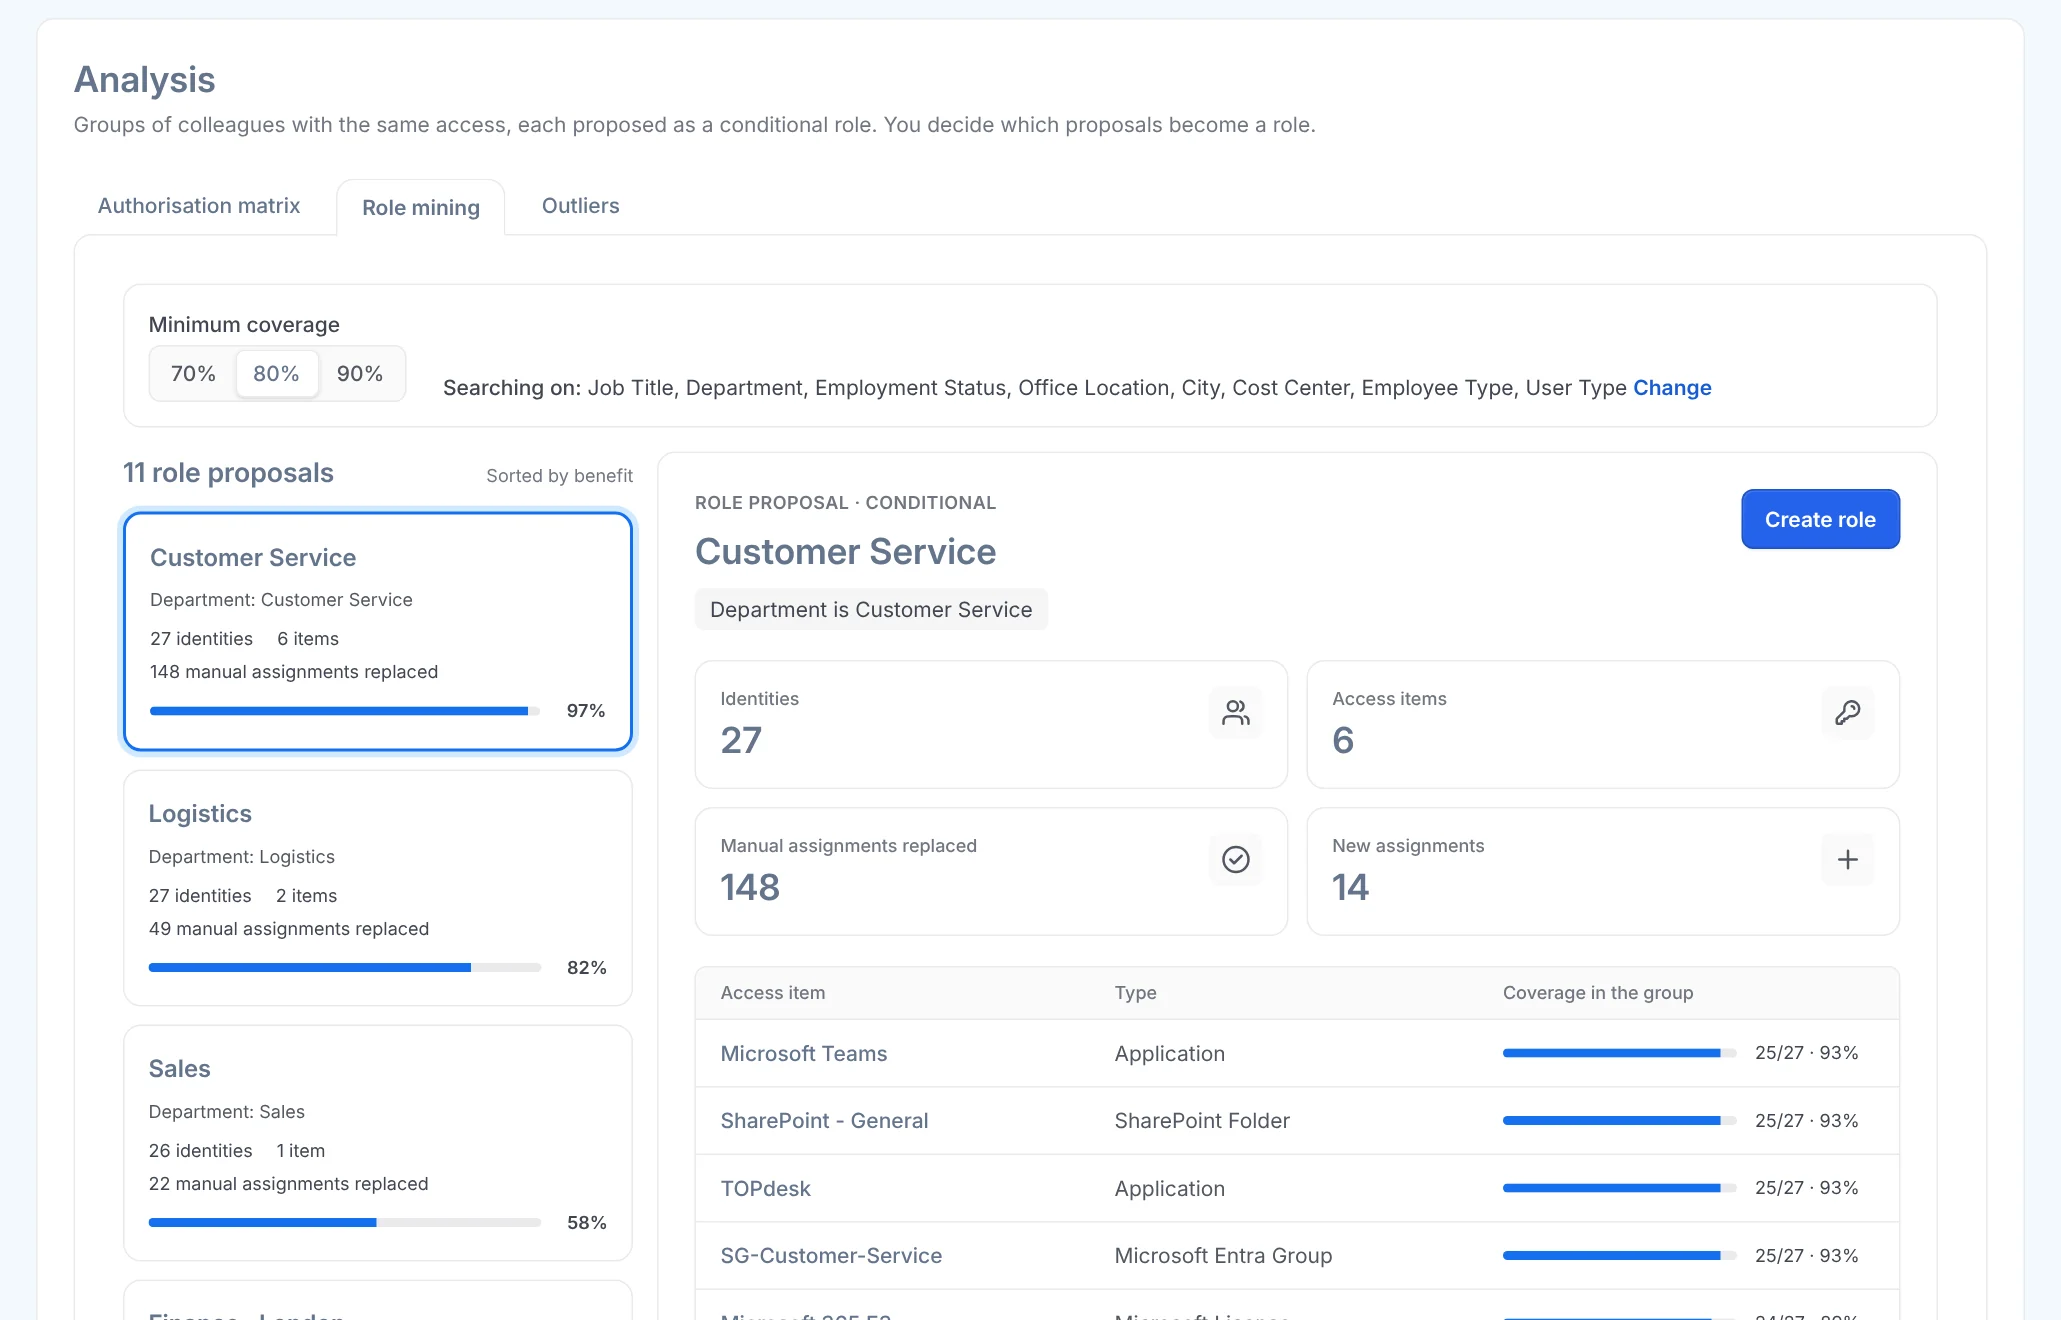
Task: Click the Access items 6 value
Action: click(x=1343, y=740)
